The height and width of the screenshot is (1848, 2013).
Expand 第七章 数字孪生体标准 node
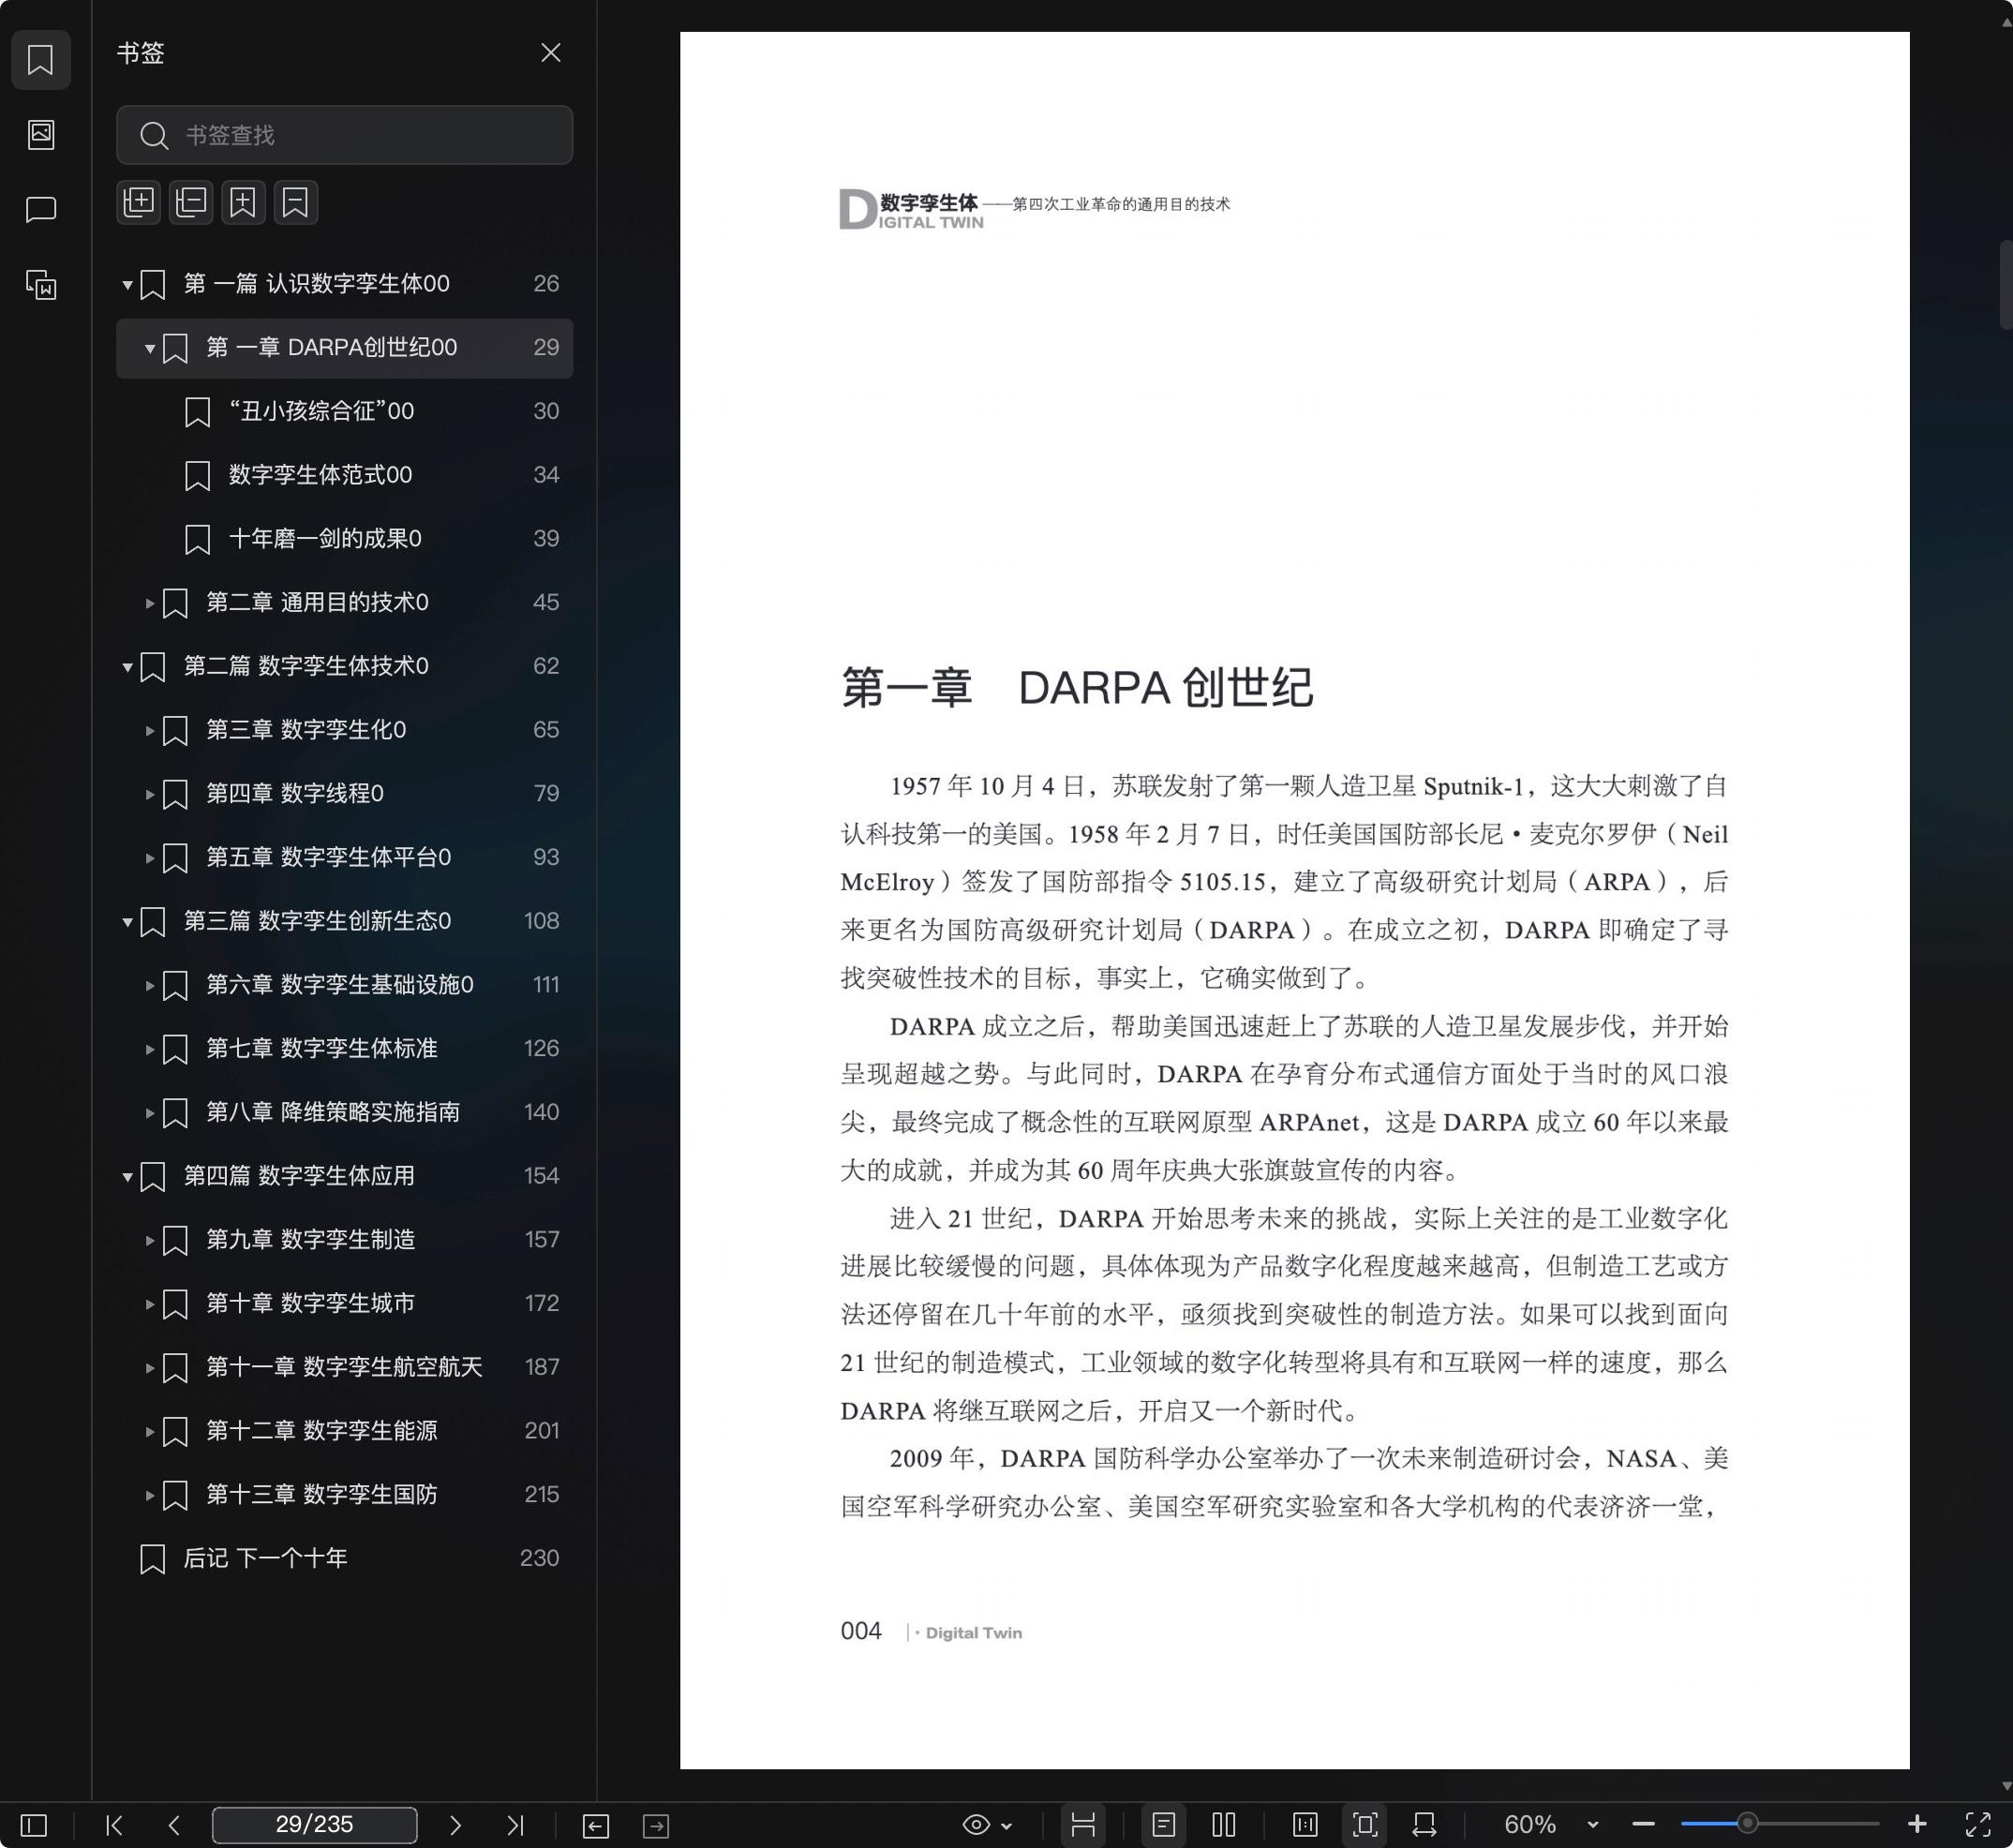click(149, 1049)
